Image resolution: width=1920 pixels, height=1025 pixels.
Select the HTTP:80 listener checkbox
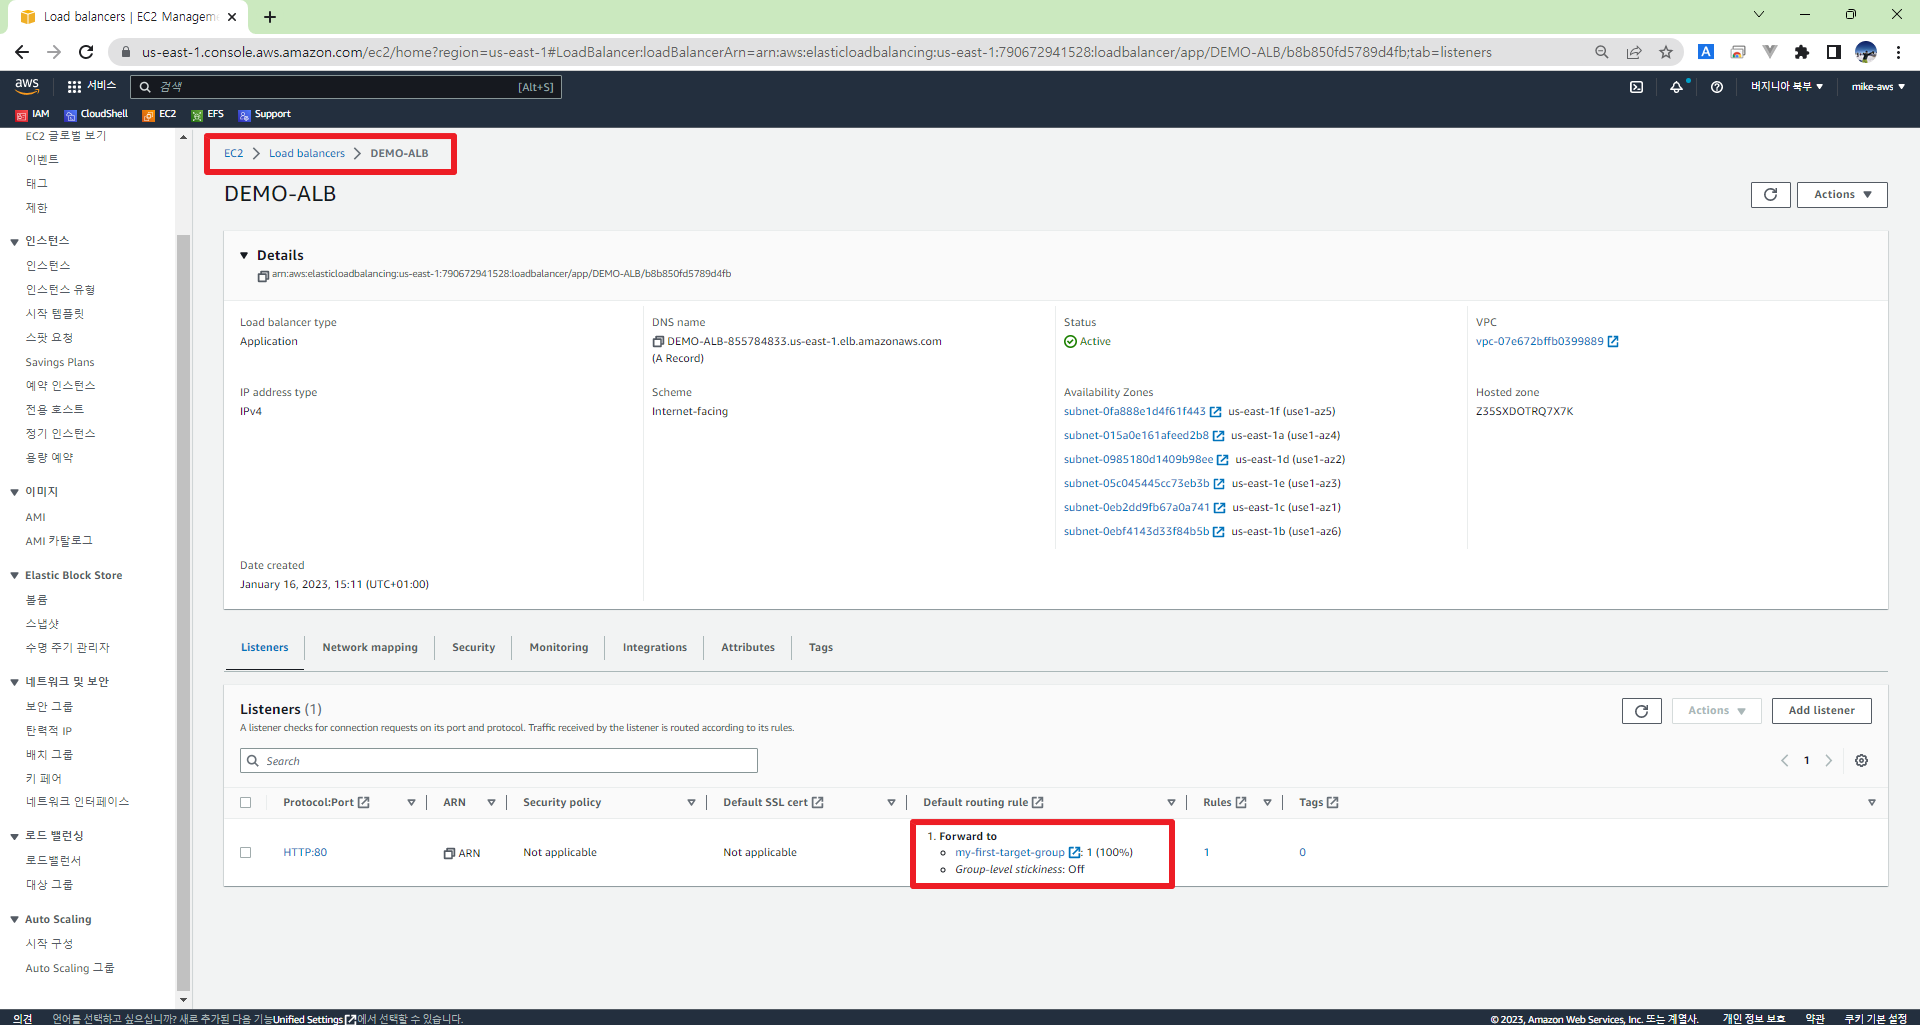(x=246, y=853)
